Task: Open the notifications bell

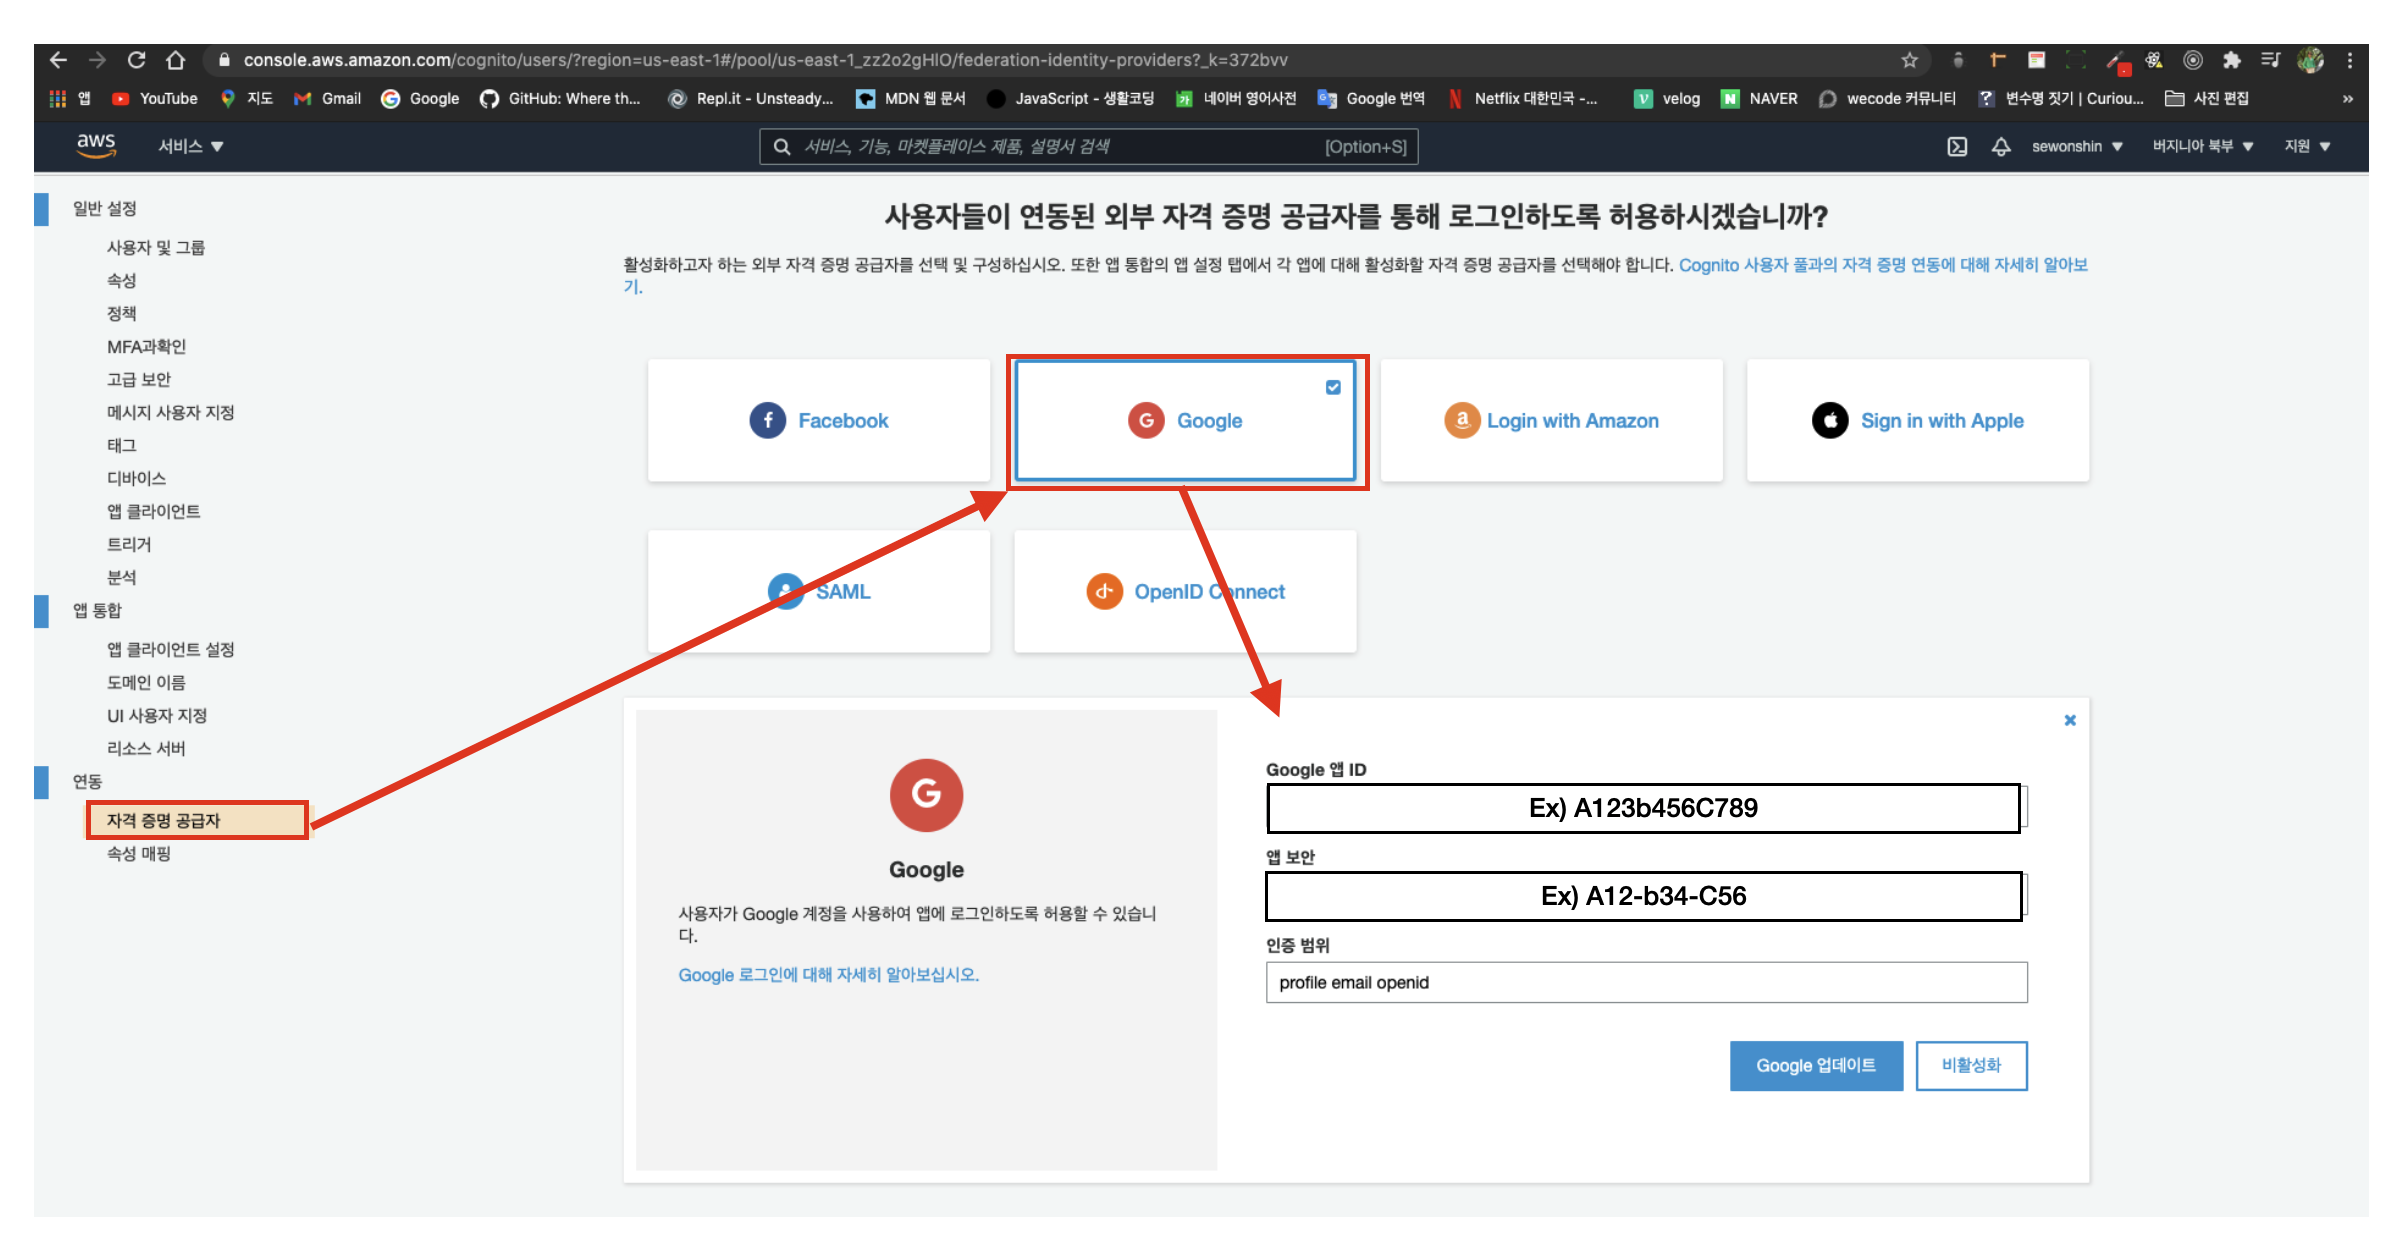Action: pos(2001,146)
